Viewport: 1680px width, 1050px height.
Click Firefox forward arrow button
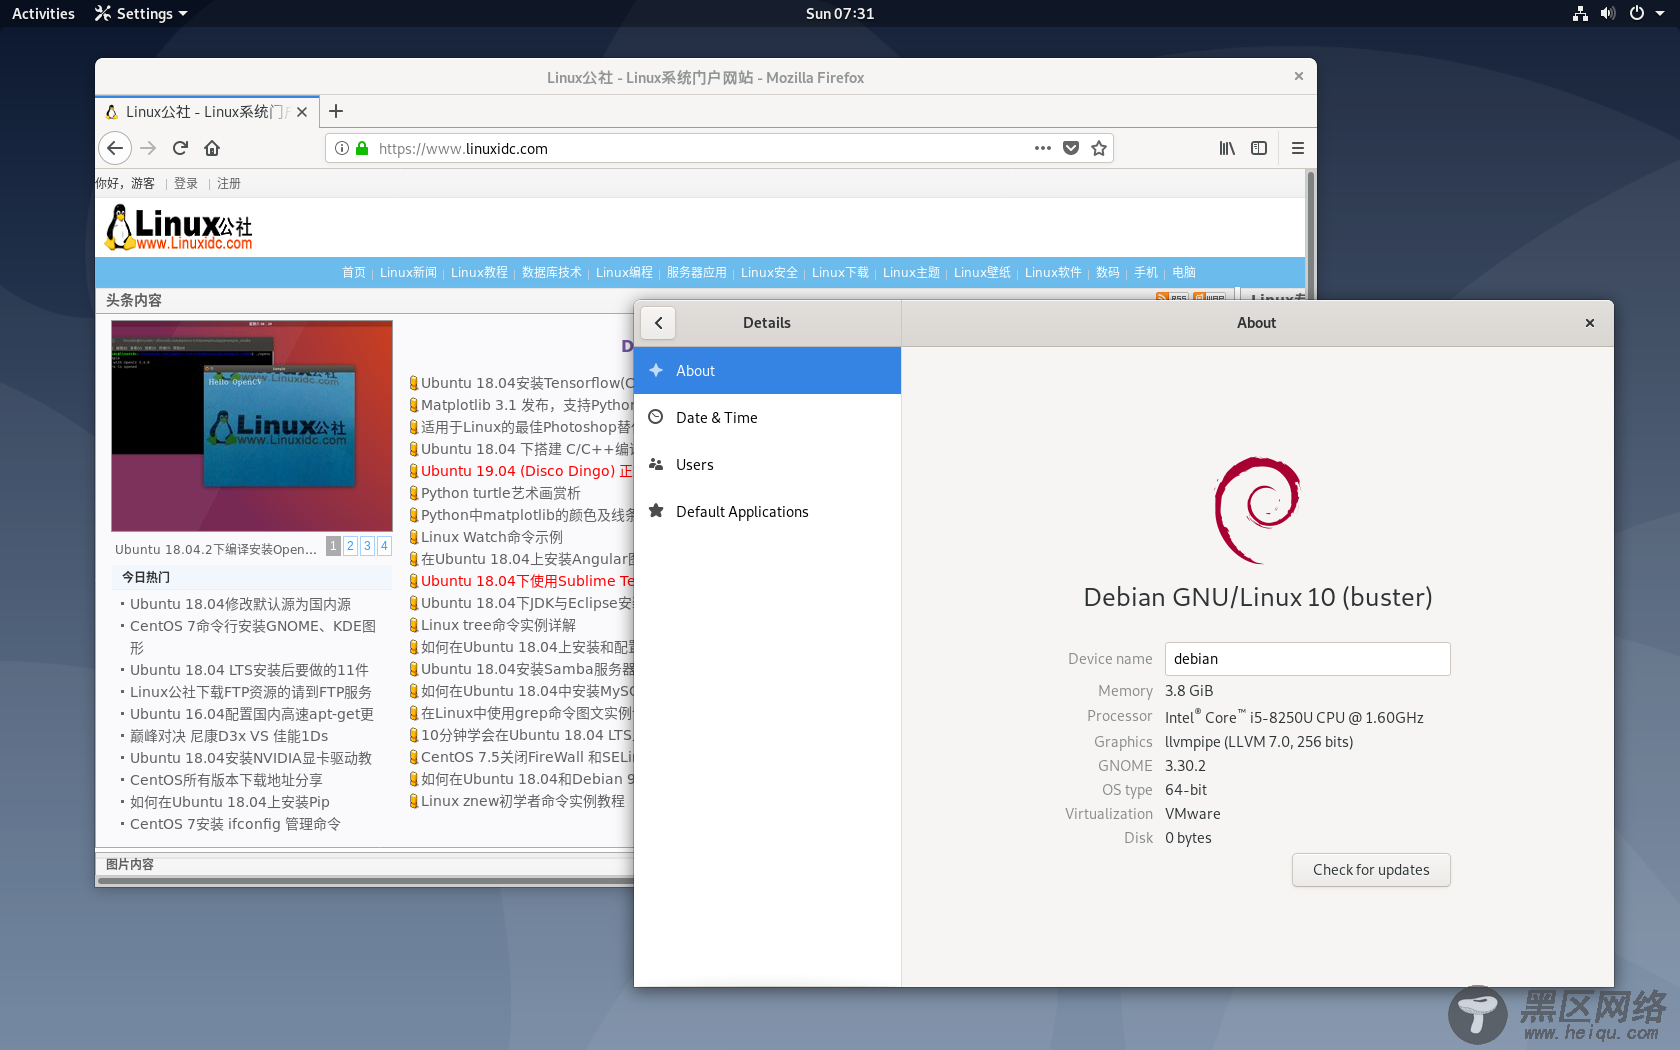pyautogui.click(x=148, y=148)
